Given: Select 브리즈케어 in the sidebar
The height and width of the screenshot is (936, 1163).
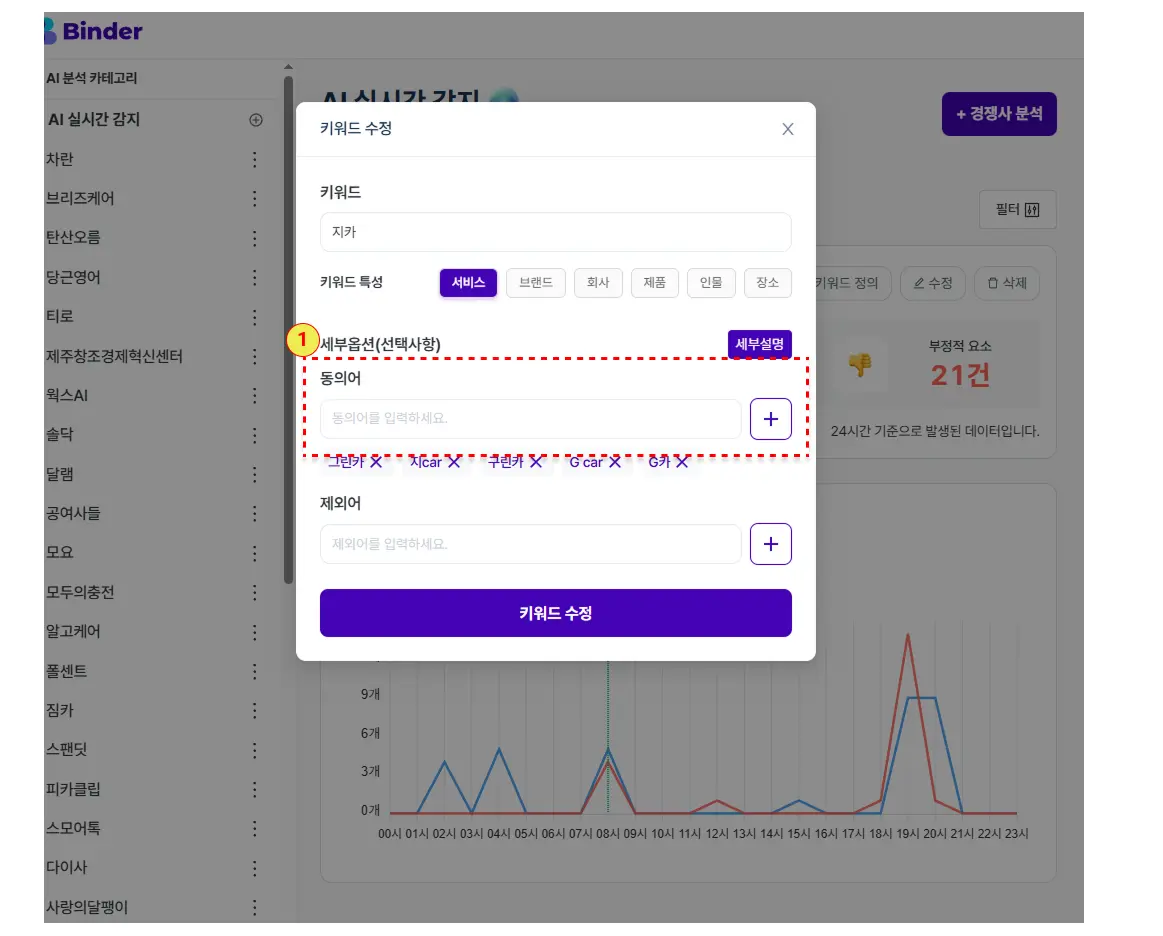Looking at the screenshot, I should pos(80,199).
